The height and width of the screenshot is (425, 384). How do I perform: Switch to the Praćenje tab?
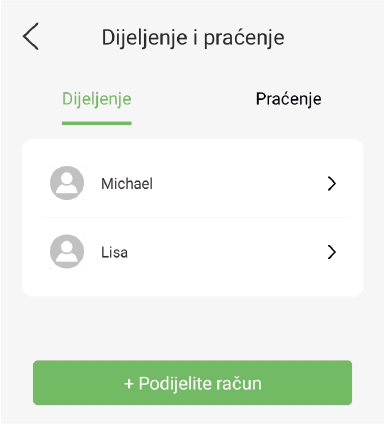[289, 99]
